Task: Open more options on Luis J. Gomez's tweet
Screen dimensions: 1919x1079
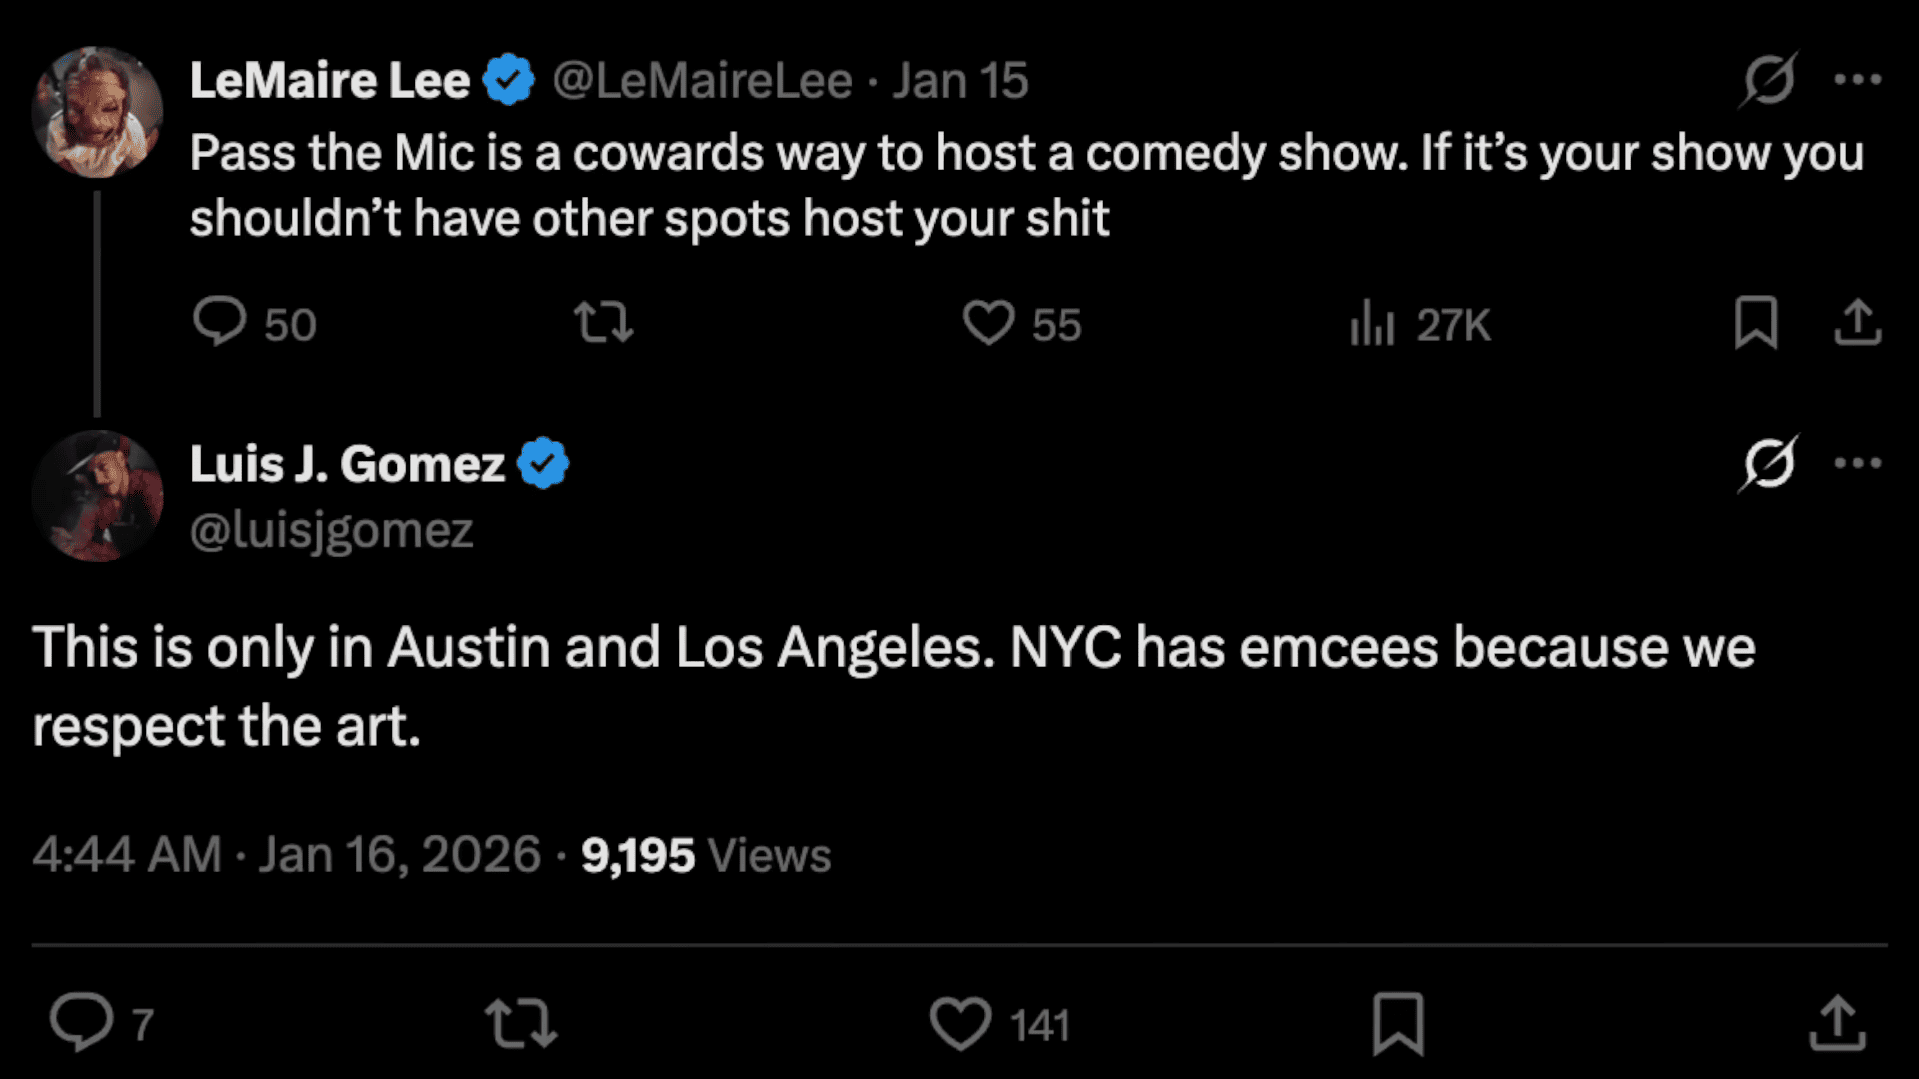Action: (x=1857, y=463)
